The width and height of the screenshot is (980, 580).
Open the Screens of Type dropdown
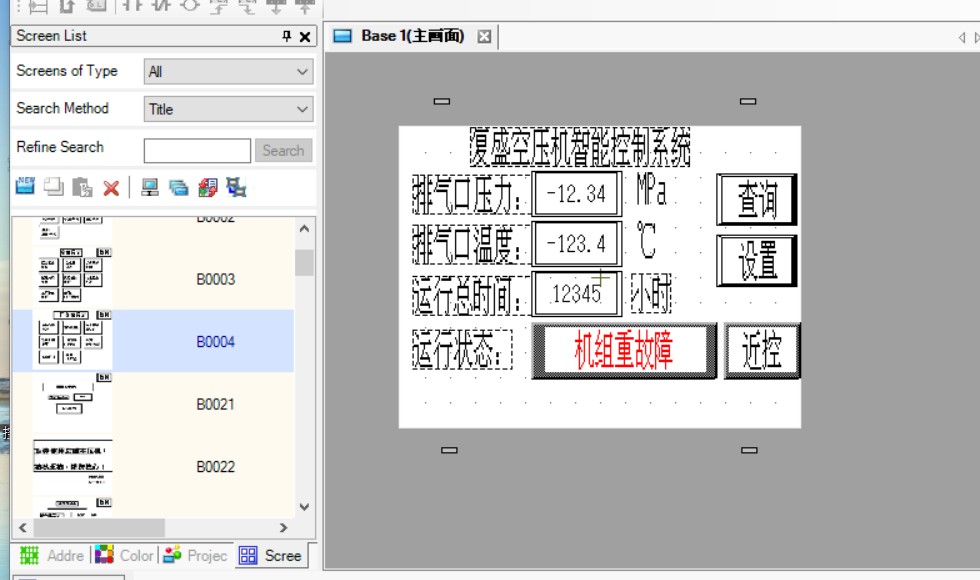pyautogui.click(x=228, y=72)
